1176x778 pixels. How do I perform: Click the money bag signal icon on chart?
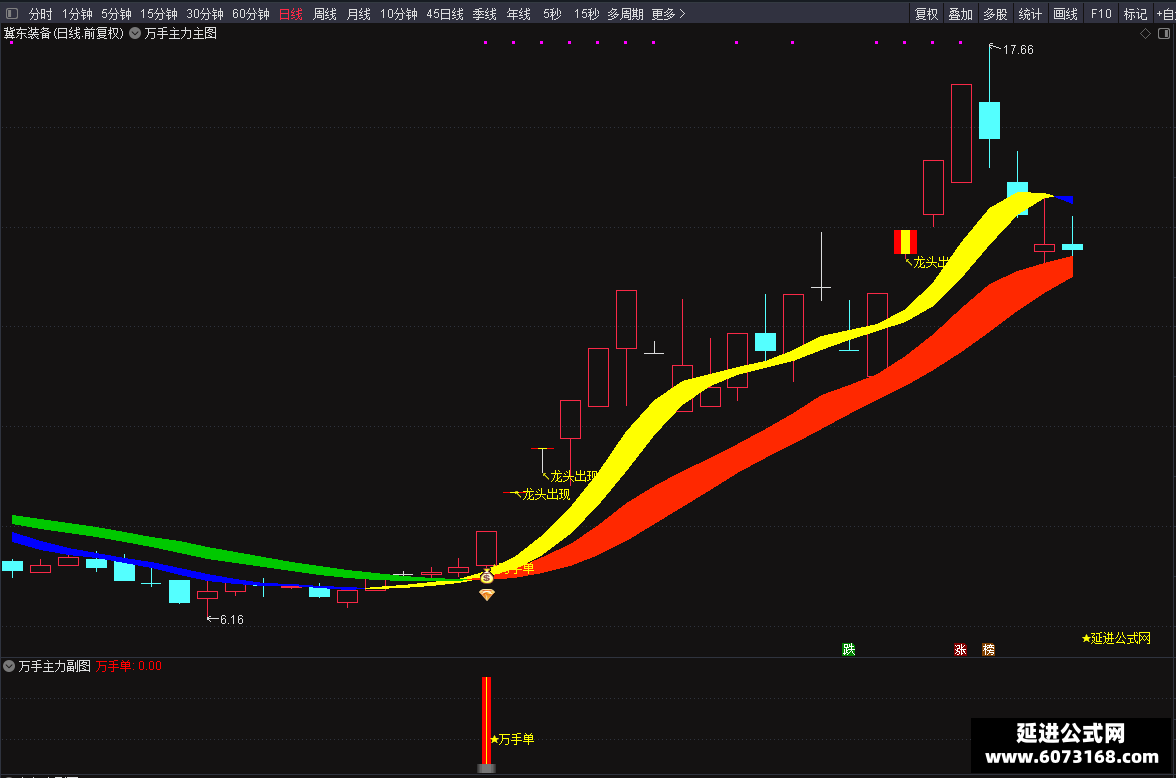click(487, 577)
